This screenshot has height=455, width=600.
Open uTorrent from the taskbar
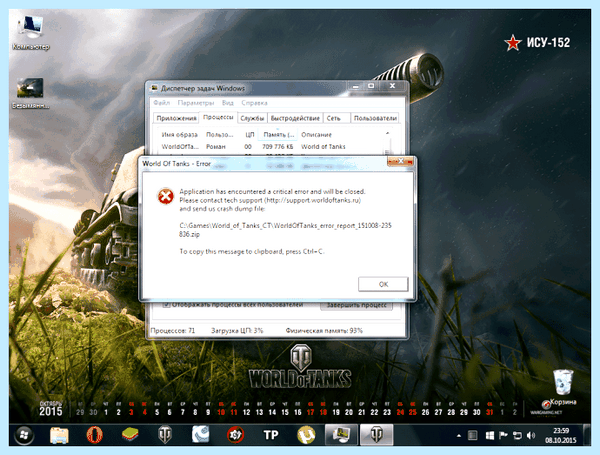tap(306, 435)
